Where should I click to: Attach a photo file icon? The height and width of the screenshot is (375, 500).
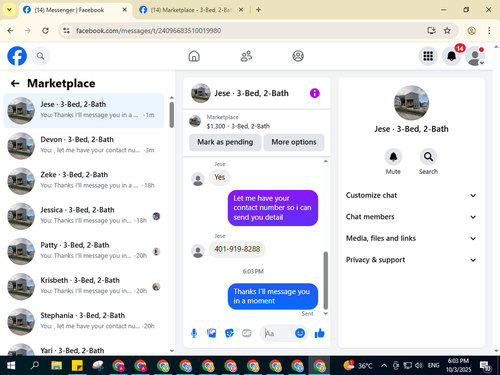(211, 333)
